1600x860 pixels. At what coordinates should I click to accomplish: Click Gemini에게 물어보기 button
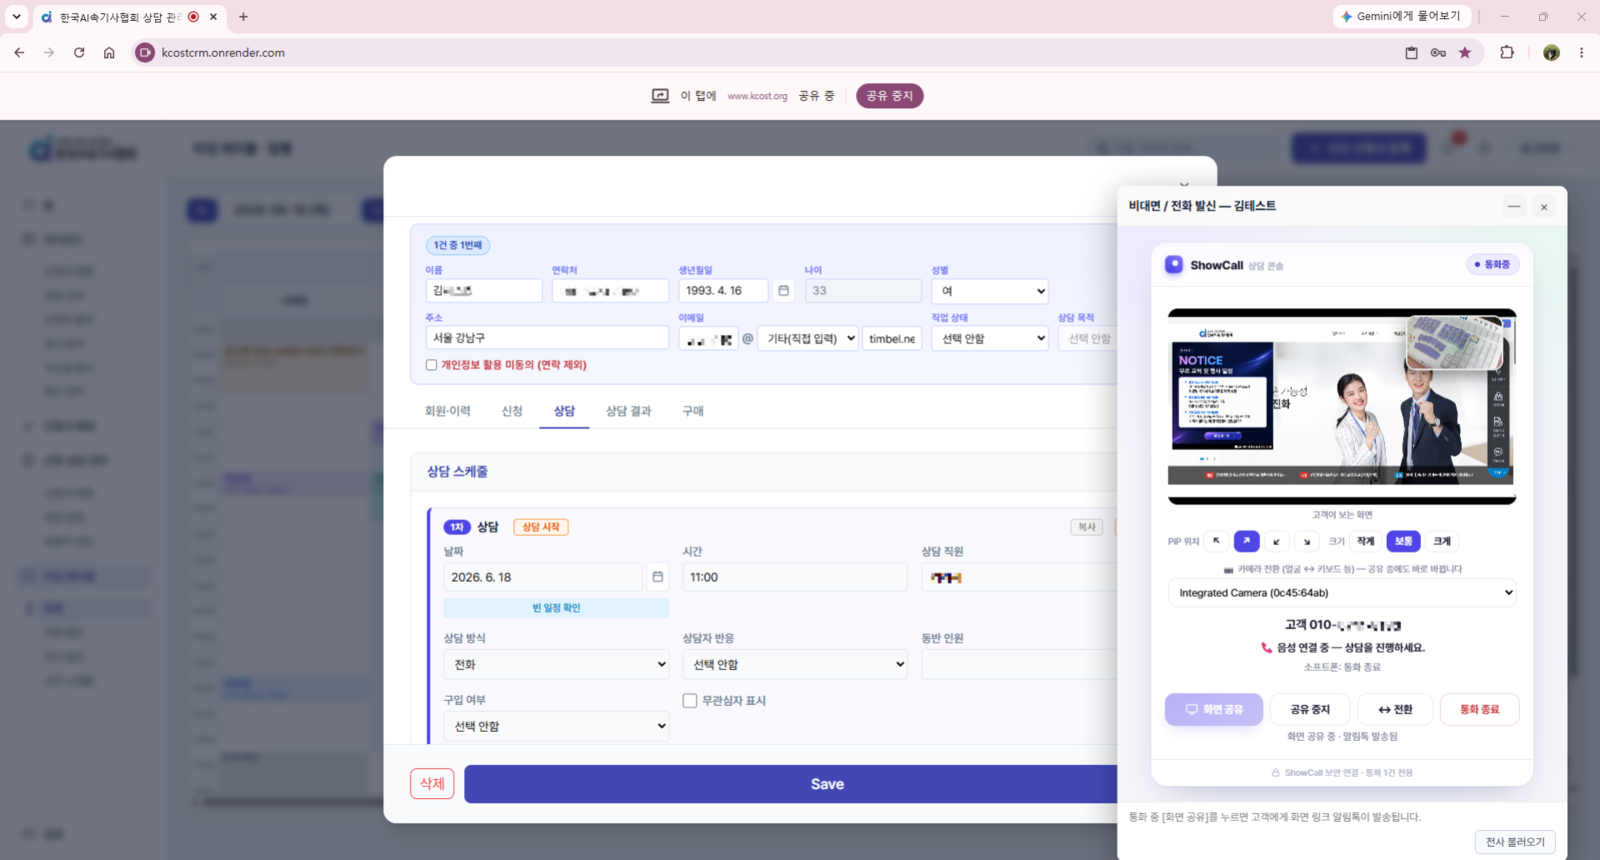click(1401, 17)
